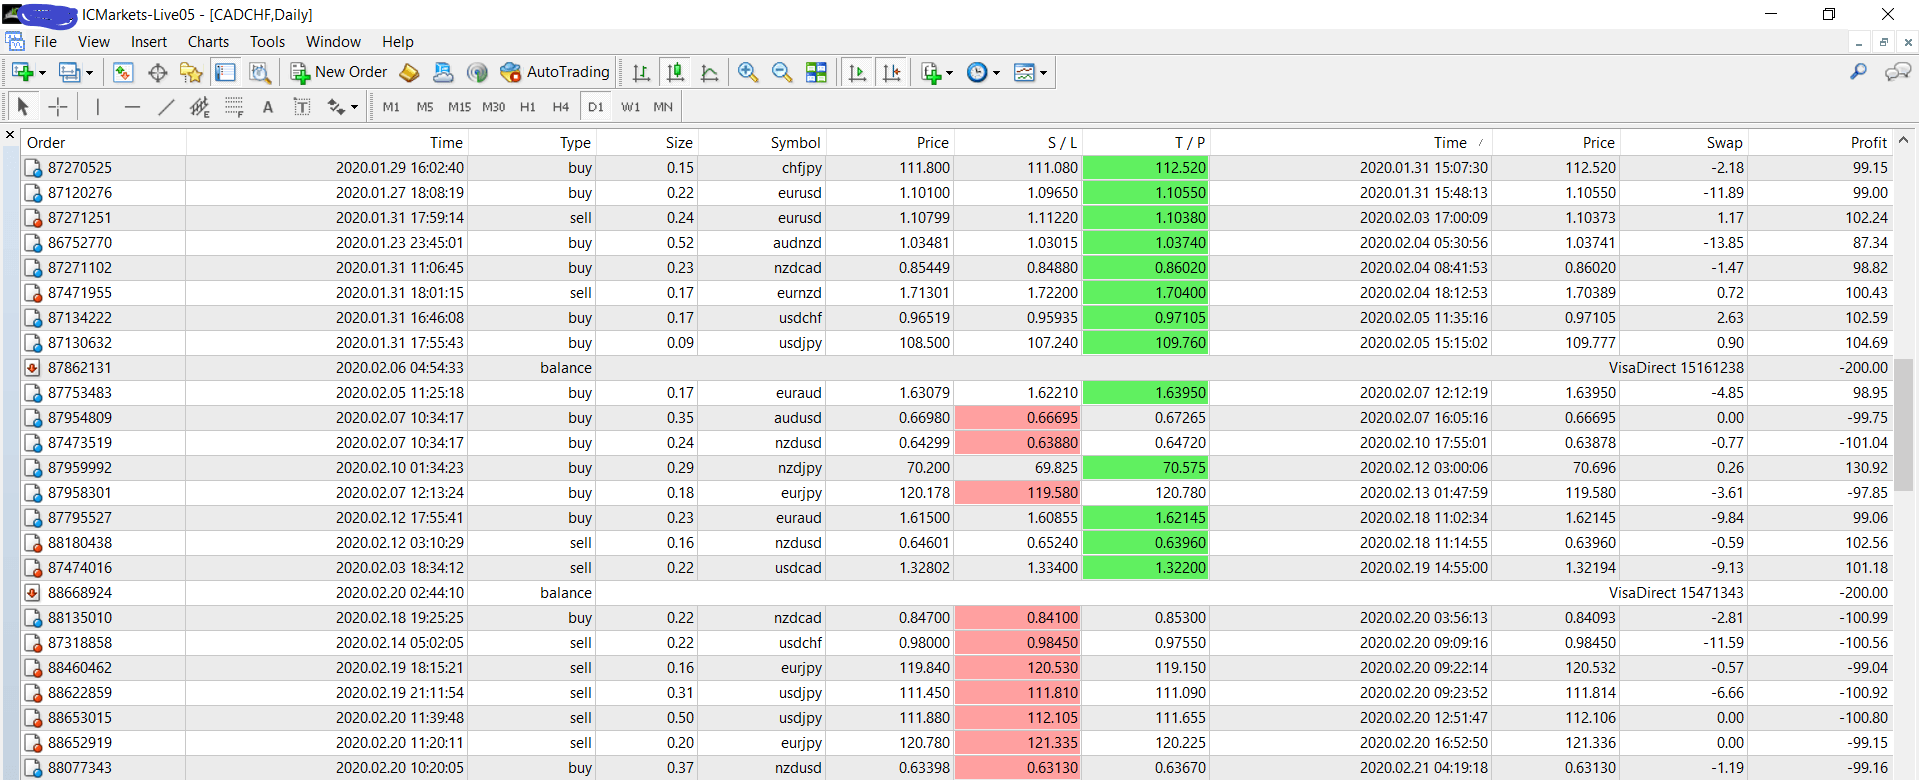The width and height of the screenshot is (1919, 780).
Task: Toggle Auto Scroll chart icon
Action: click(x=858, y=72)
